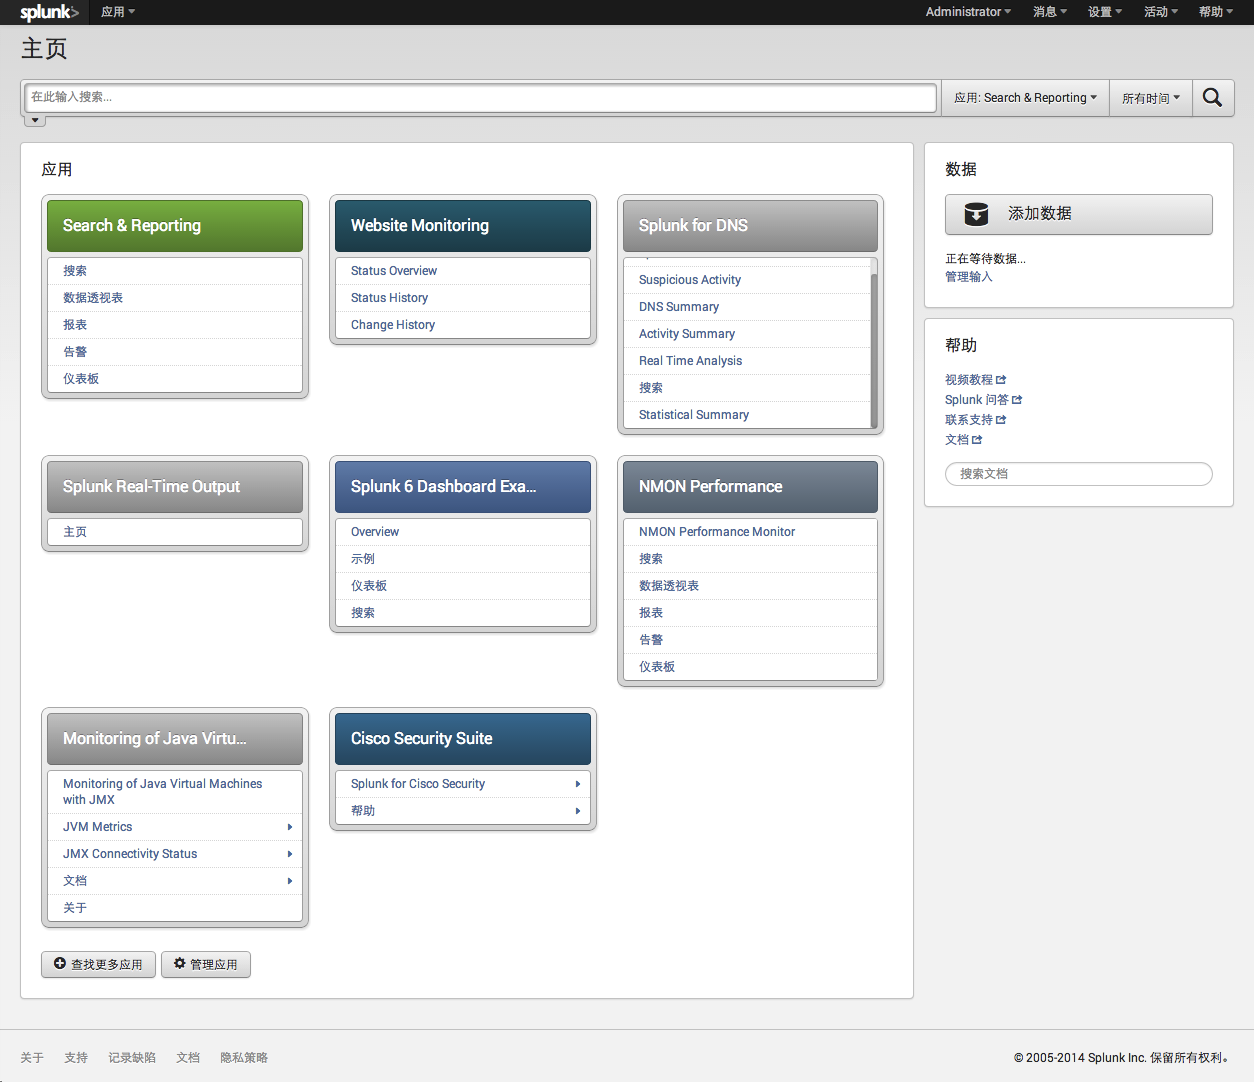The image size is (1254, 1082).
Task: Click the 搜索文档 documentation search box
Action: coord(1078,474)
